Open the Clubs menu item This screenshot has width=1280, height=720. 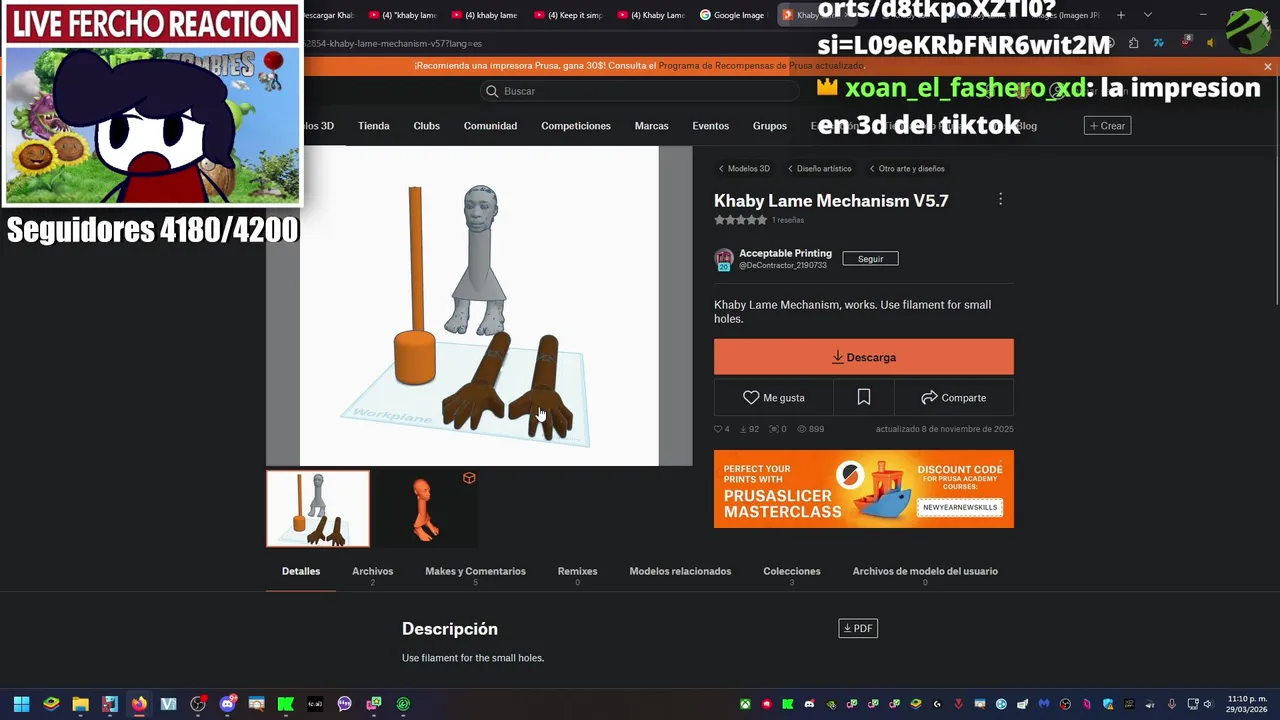pyautogui.click(x=427, y=126)
